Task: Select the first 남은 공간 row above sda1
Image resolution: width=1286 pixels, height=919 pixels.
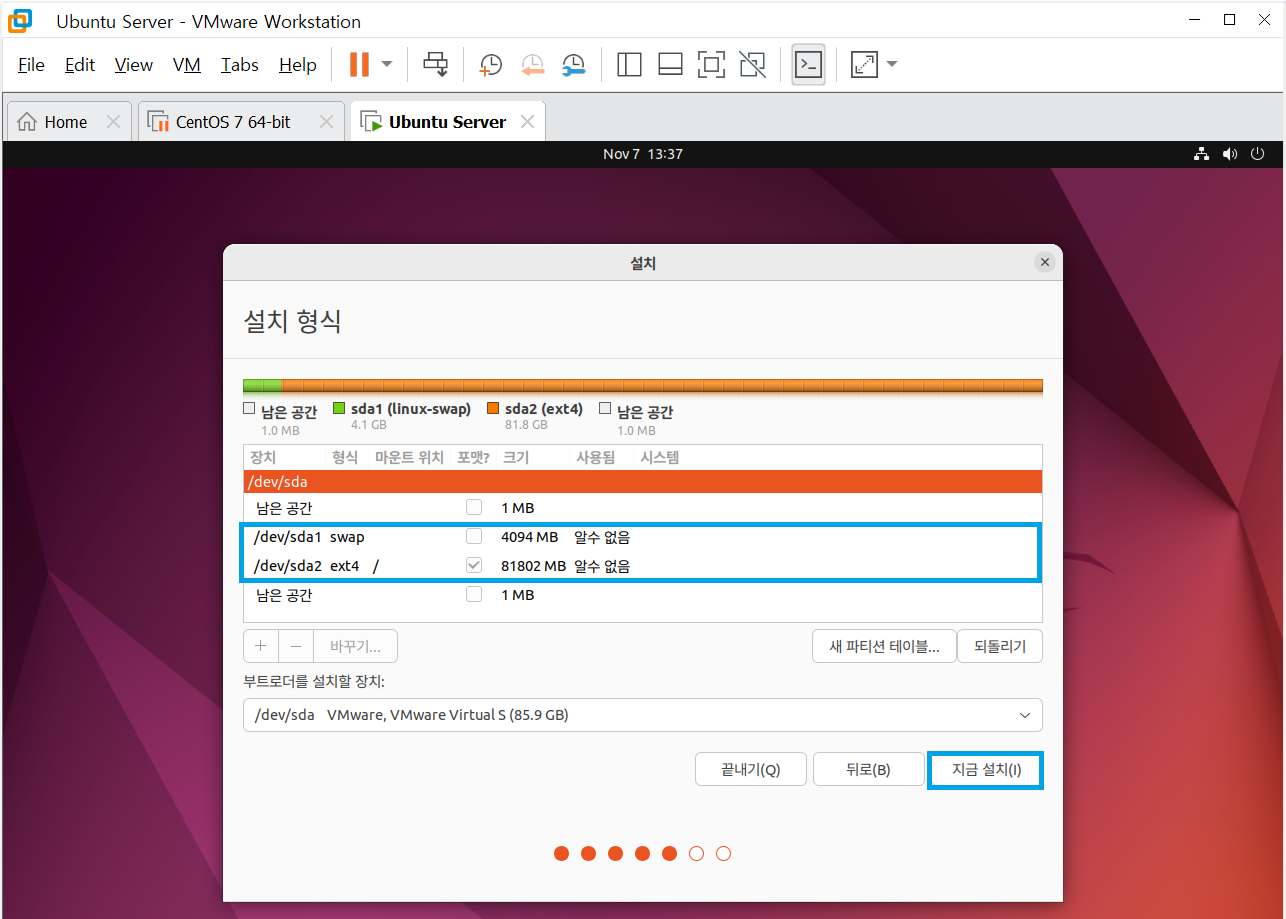Action: (643, 508)
